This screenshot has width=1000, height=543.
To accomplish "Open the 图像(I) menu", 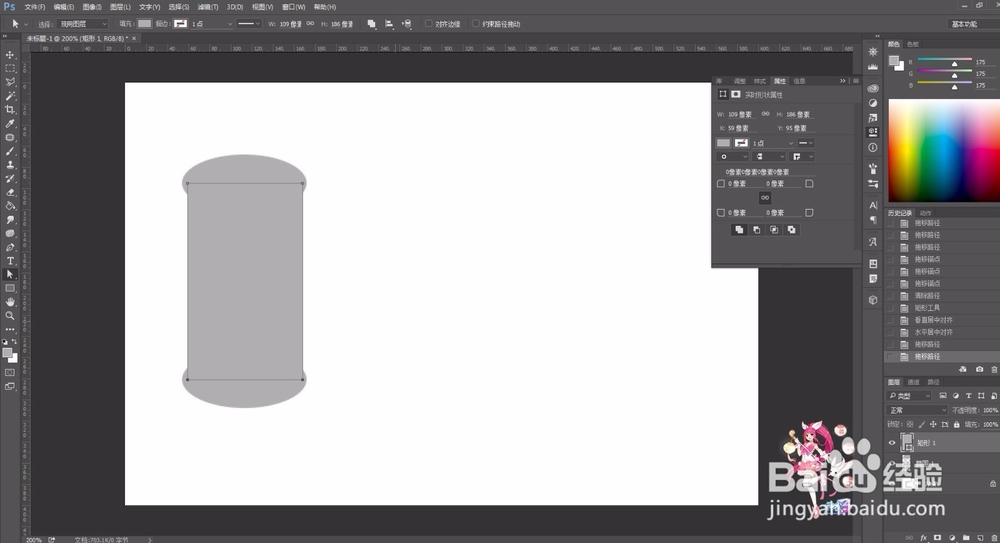I will (92, 7).
